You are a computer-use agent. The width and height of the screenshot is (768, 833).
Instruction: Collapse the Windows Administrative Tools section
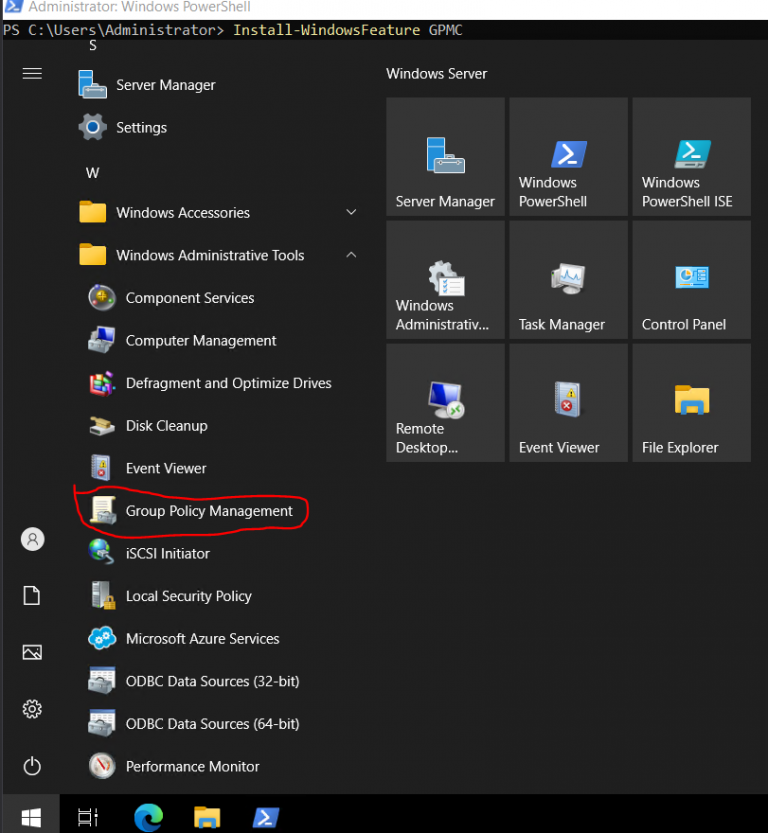[x=351, y=255]
